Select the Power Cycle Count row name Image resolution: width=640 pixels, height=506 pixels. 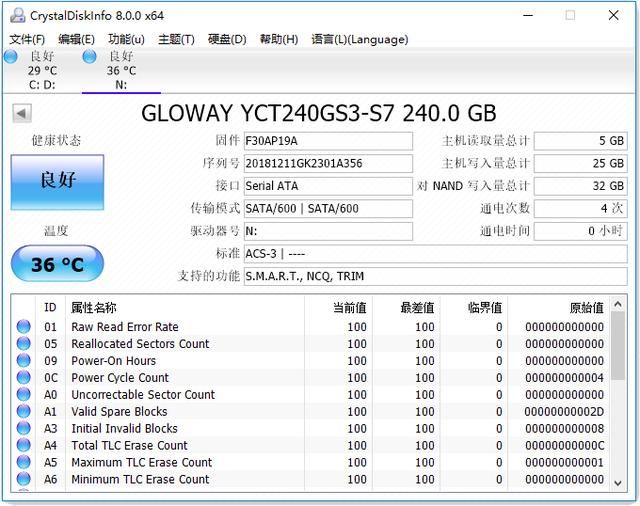coord(120,377)
